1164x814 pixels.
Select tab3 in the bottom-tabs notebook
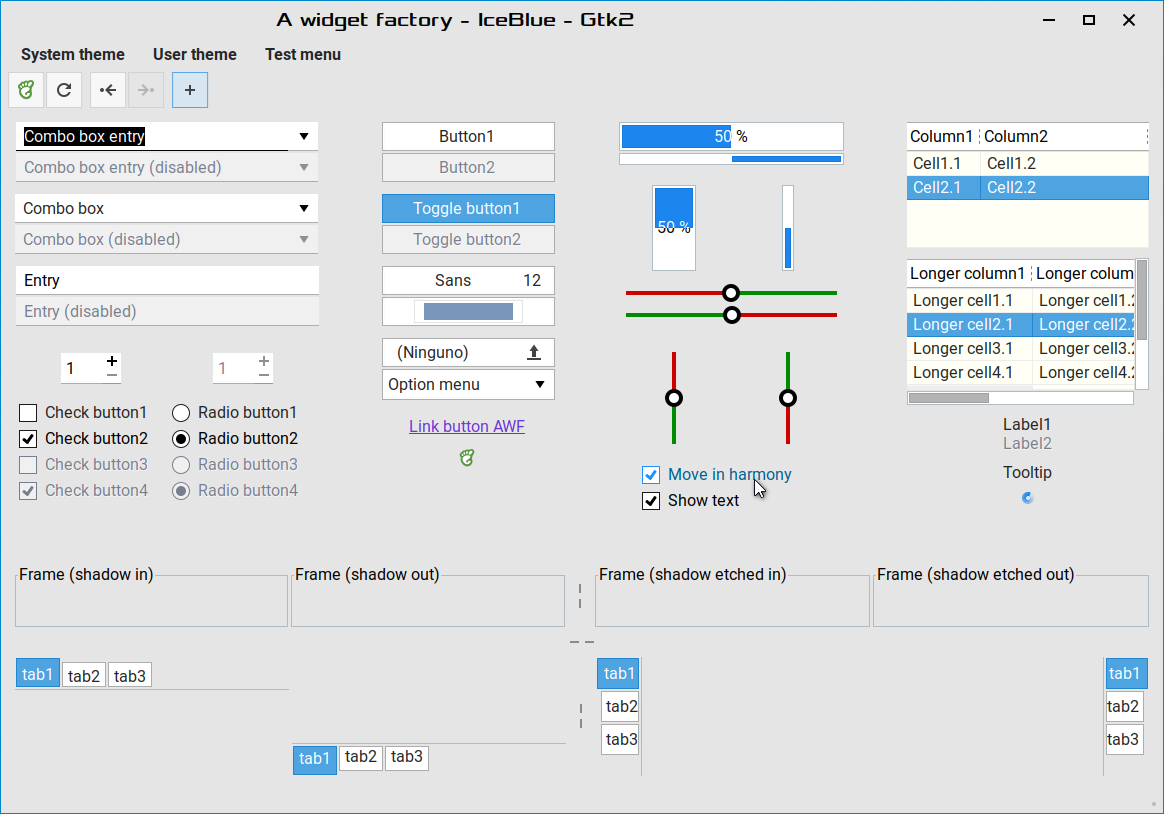click(x=407, y=757)
